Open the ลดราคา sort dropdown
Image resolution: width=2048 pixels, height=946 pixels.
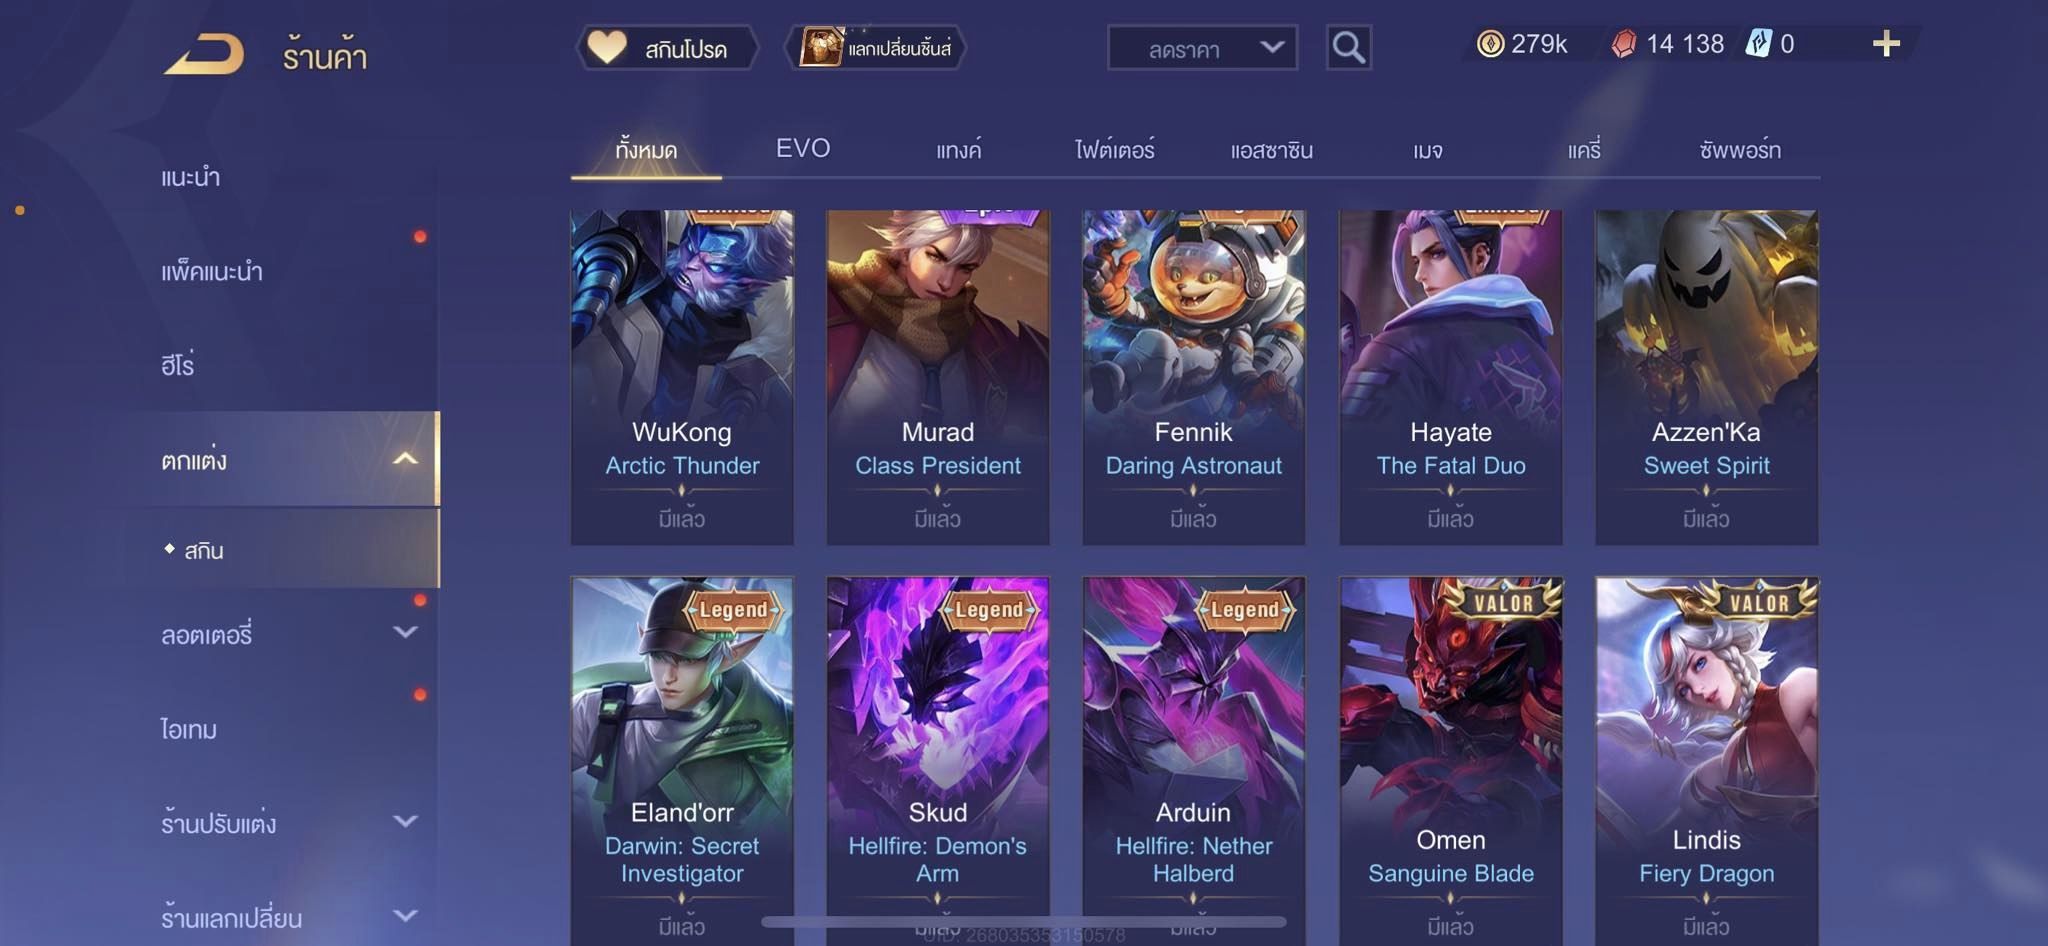click(x=1202, y=47)
